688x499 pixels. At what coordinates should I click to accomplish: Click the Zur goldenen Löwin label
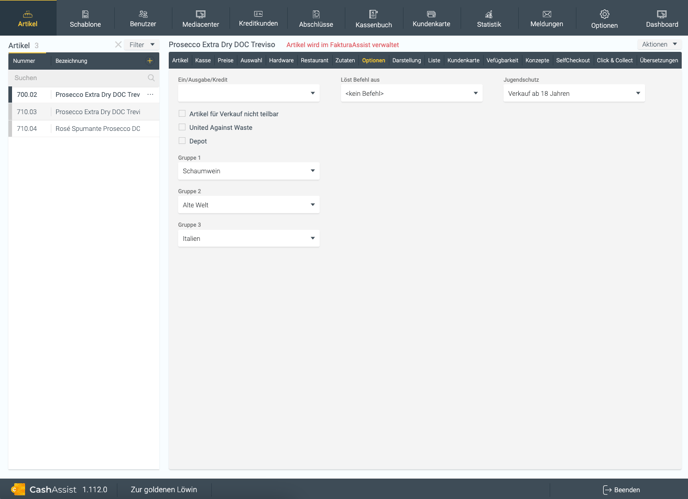point(164,489)
